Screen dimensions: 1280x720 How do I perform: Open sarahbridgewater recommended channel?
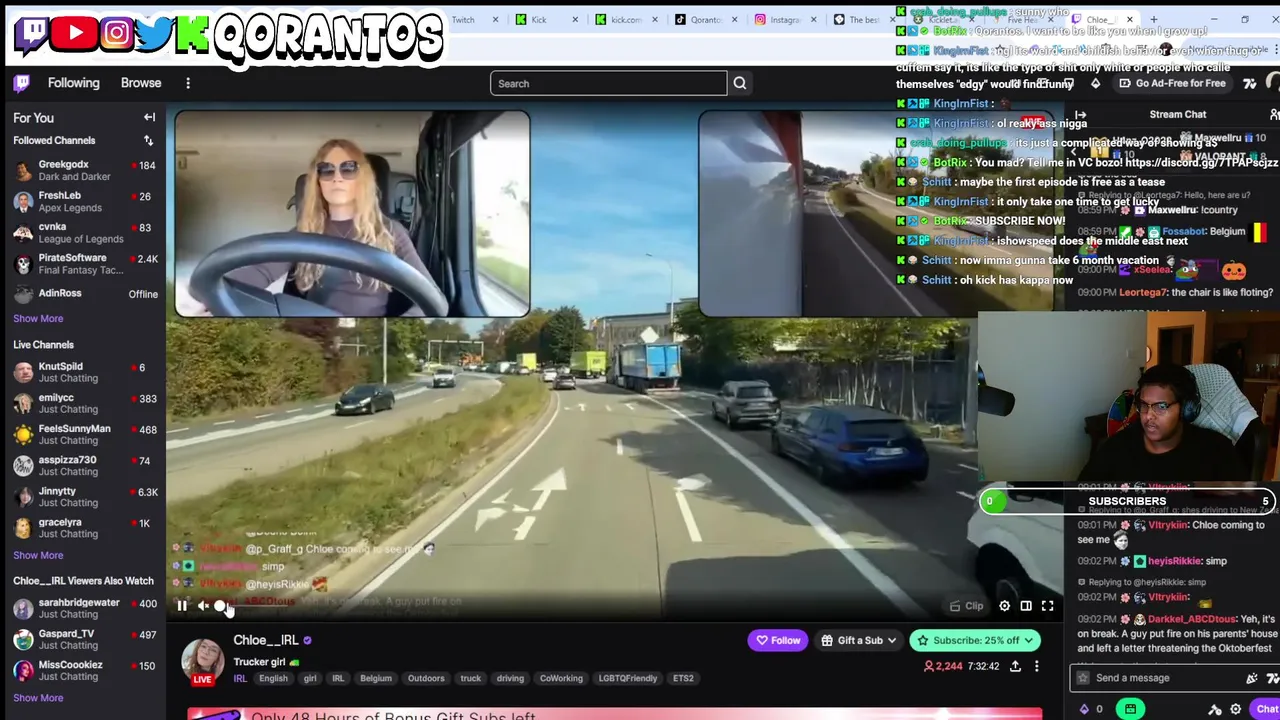click(85, 608)
